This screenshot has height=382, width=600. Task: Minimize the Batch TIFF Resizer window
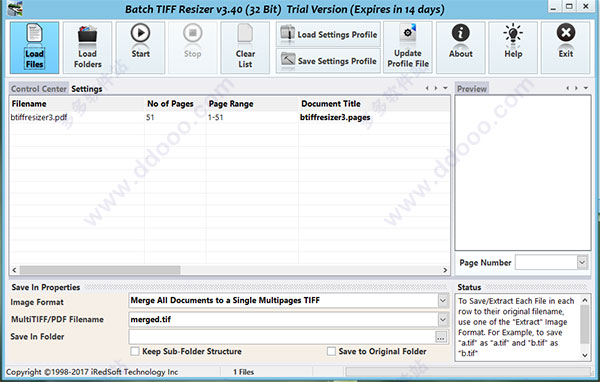[553, 7]
